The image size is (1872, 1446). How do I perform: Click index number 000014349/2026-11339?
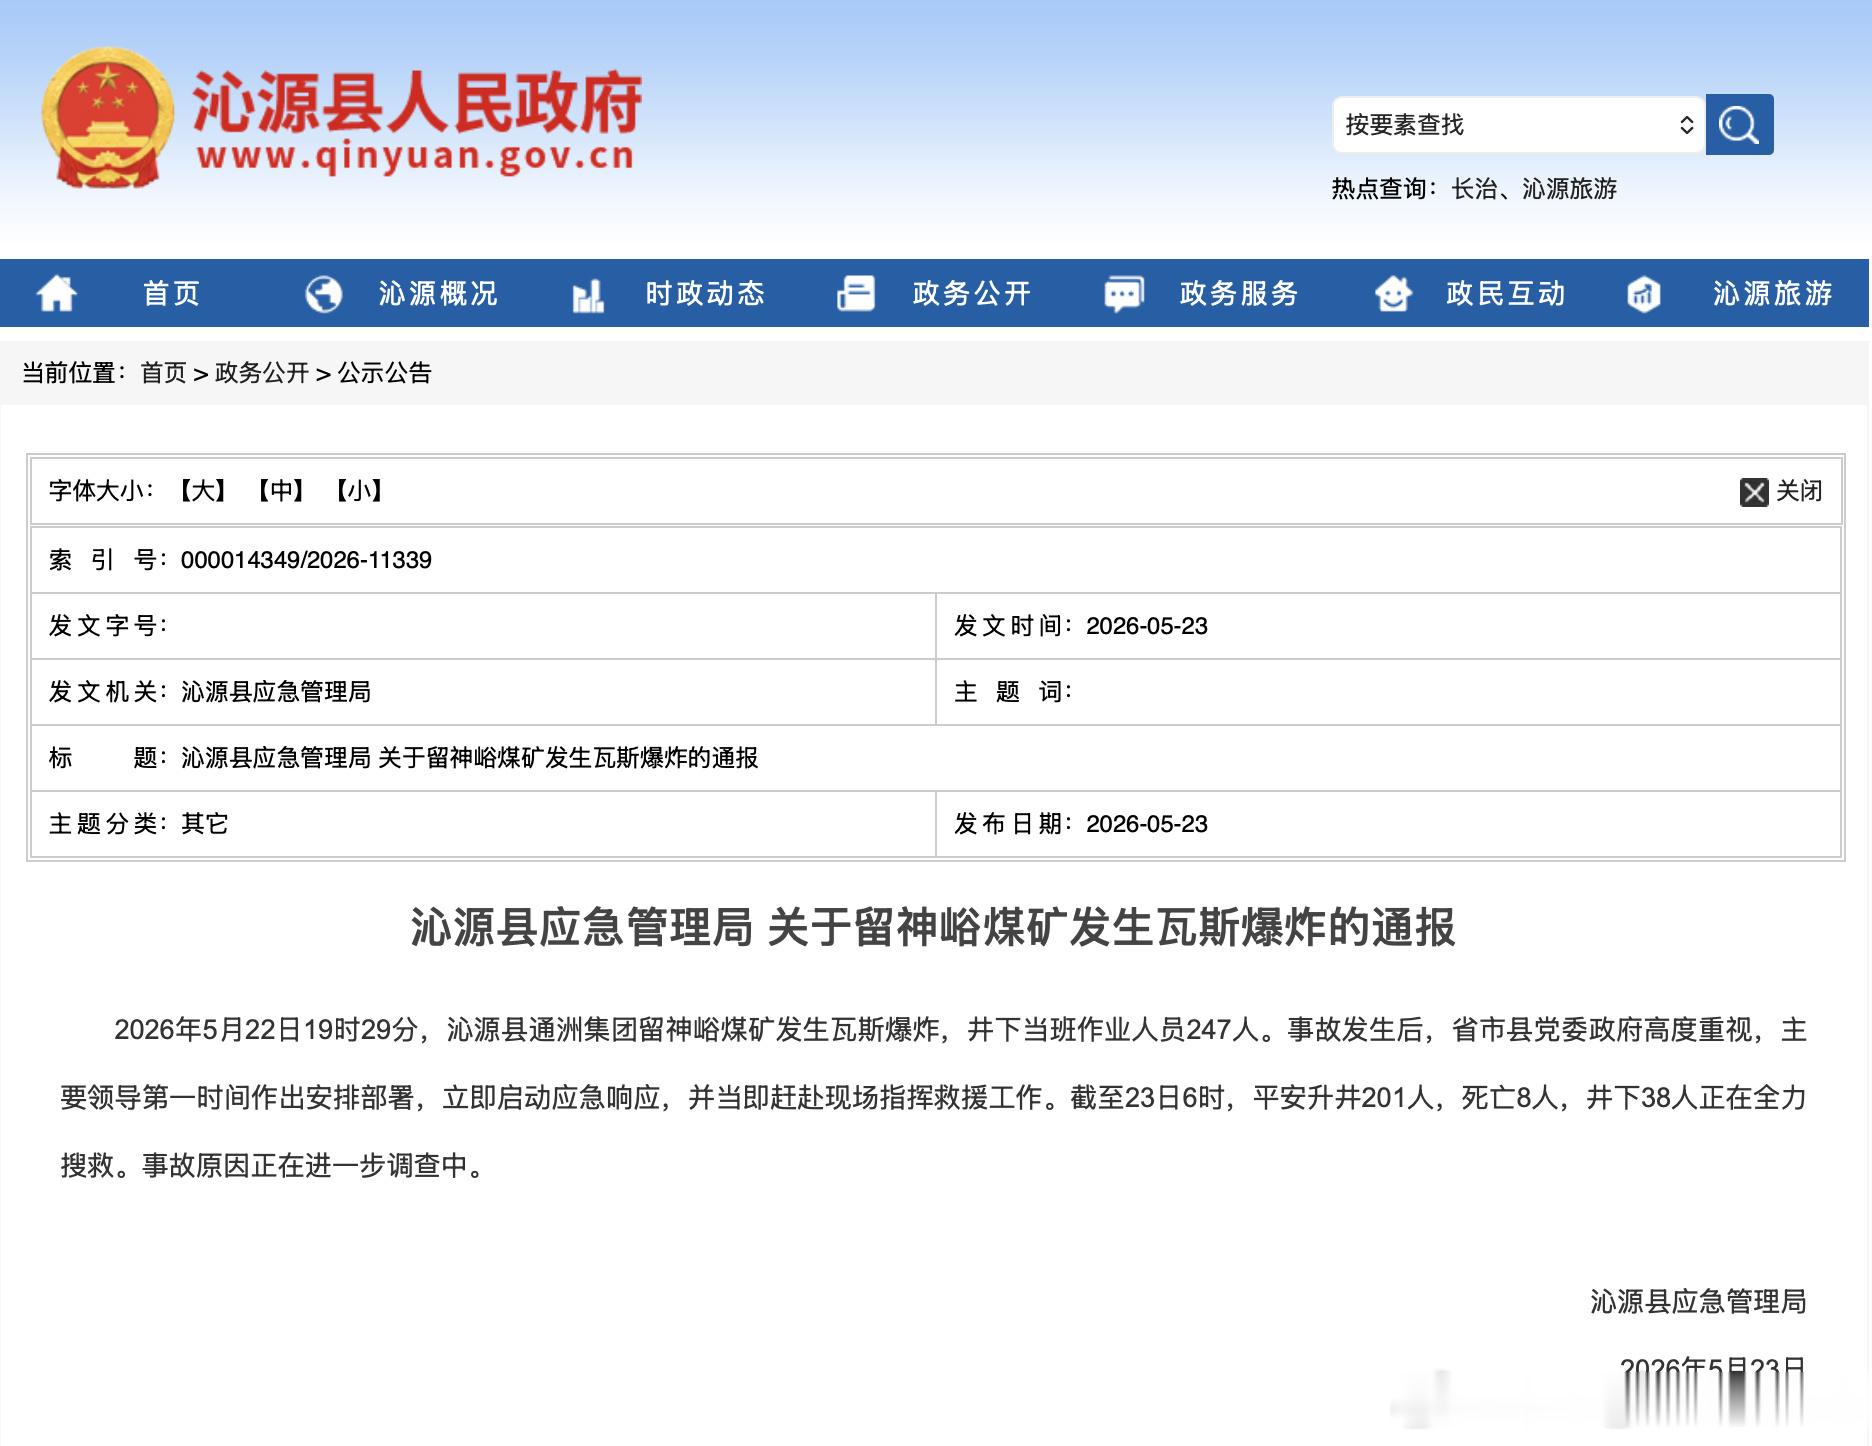point(306,560)
